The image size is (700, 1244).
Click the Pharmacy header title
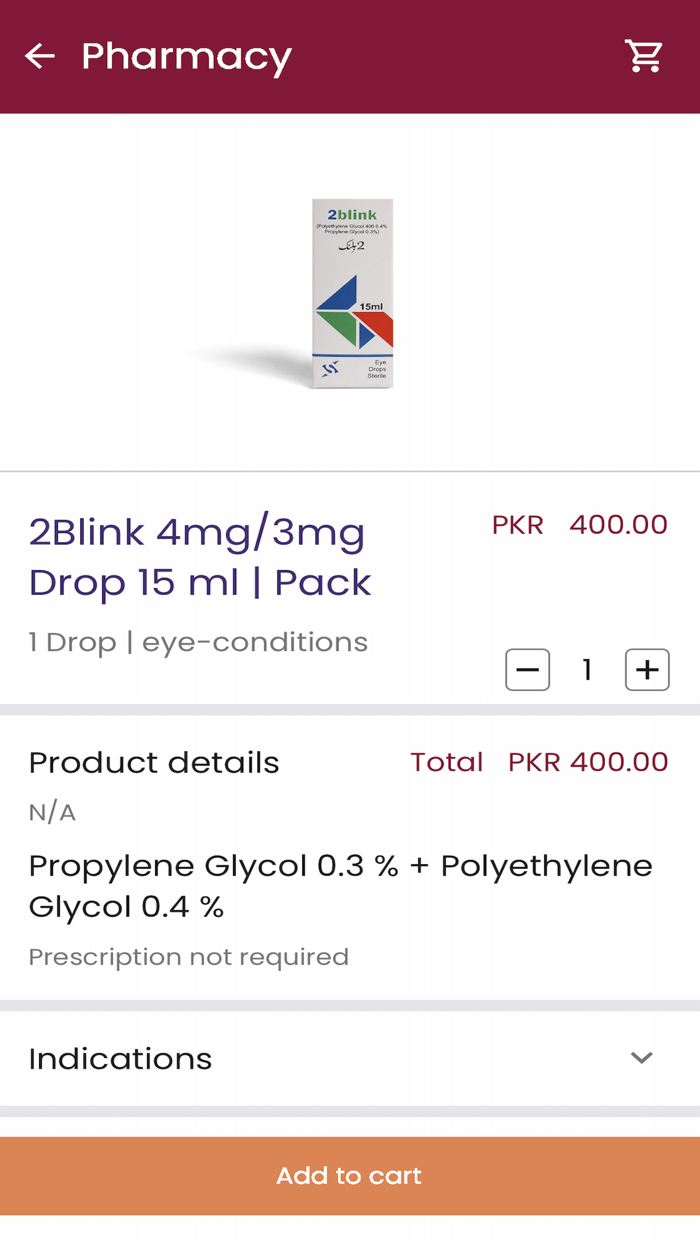(186, 57)
